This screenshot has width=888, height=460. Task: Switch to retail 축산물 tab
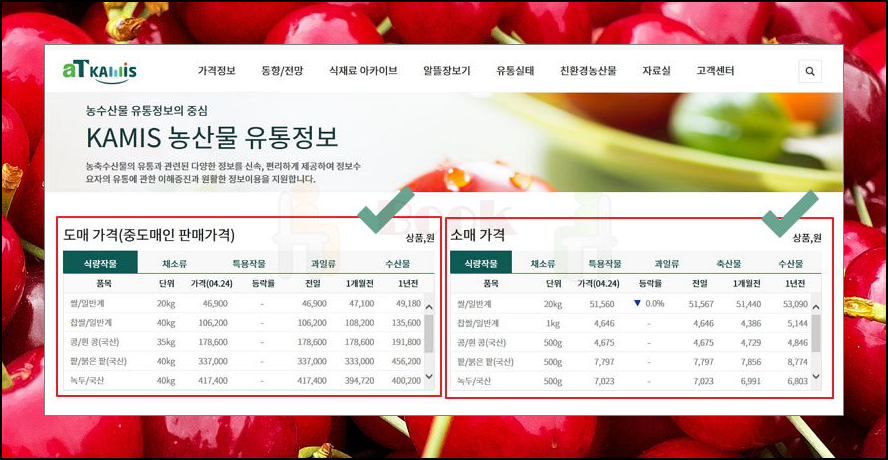(x=729, y=263)
